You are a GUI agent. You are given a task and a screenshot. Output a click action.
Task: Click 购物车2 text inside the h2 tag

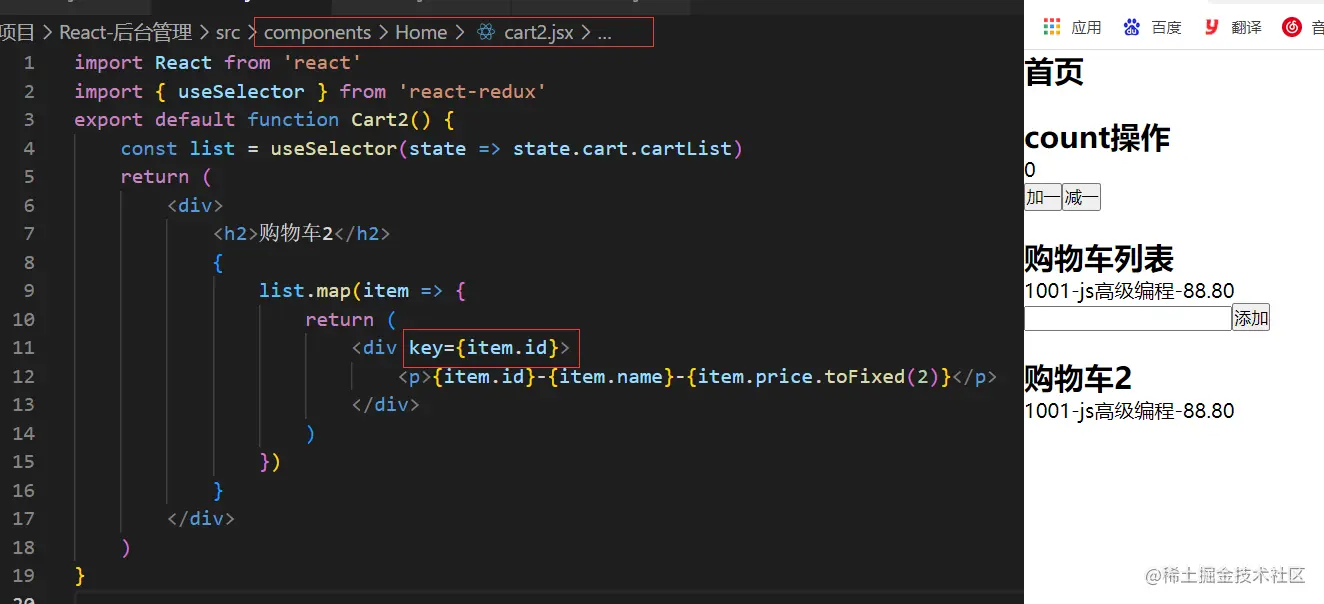tap(296, 234)
